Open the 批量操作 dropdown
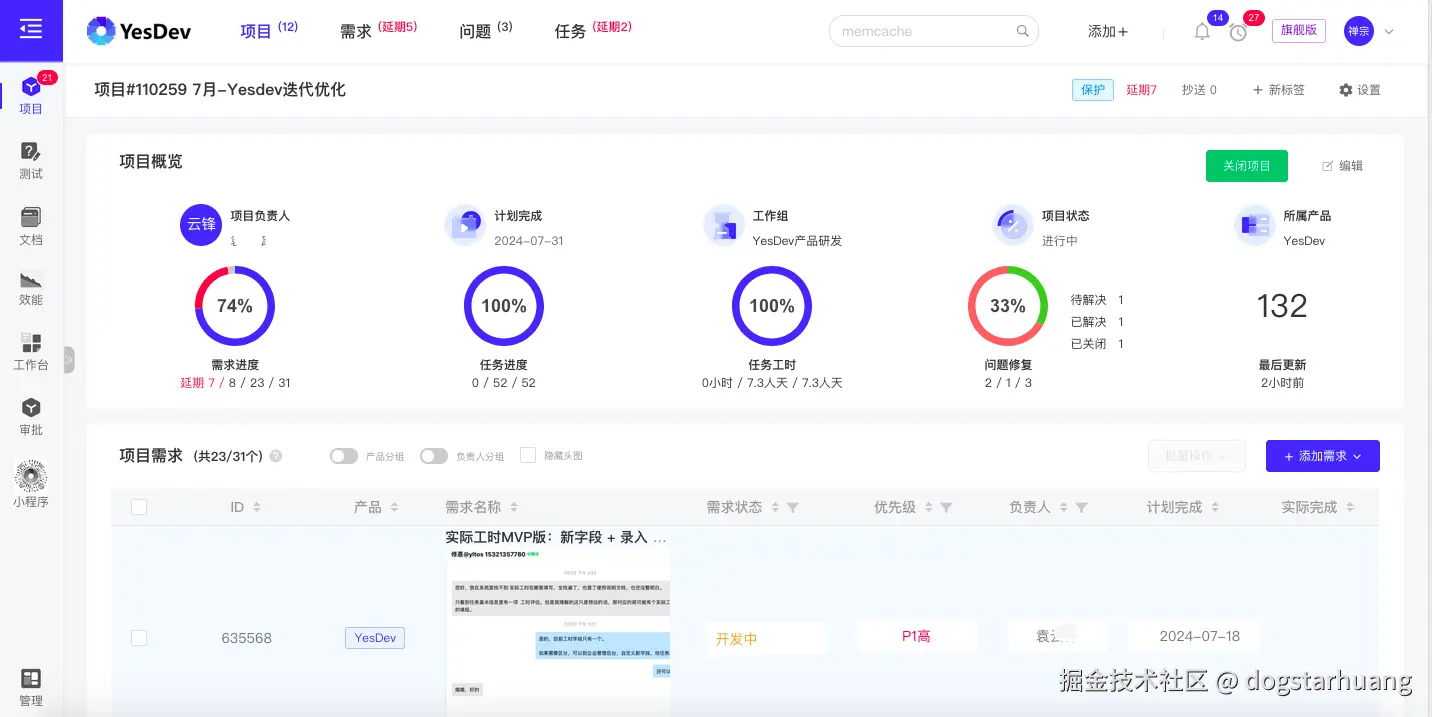This screenshot has width=1432, height=717. (x=1197, y=456)
